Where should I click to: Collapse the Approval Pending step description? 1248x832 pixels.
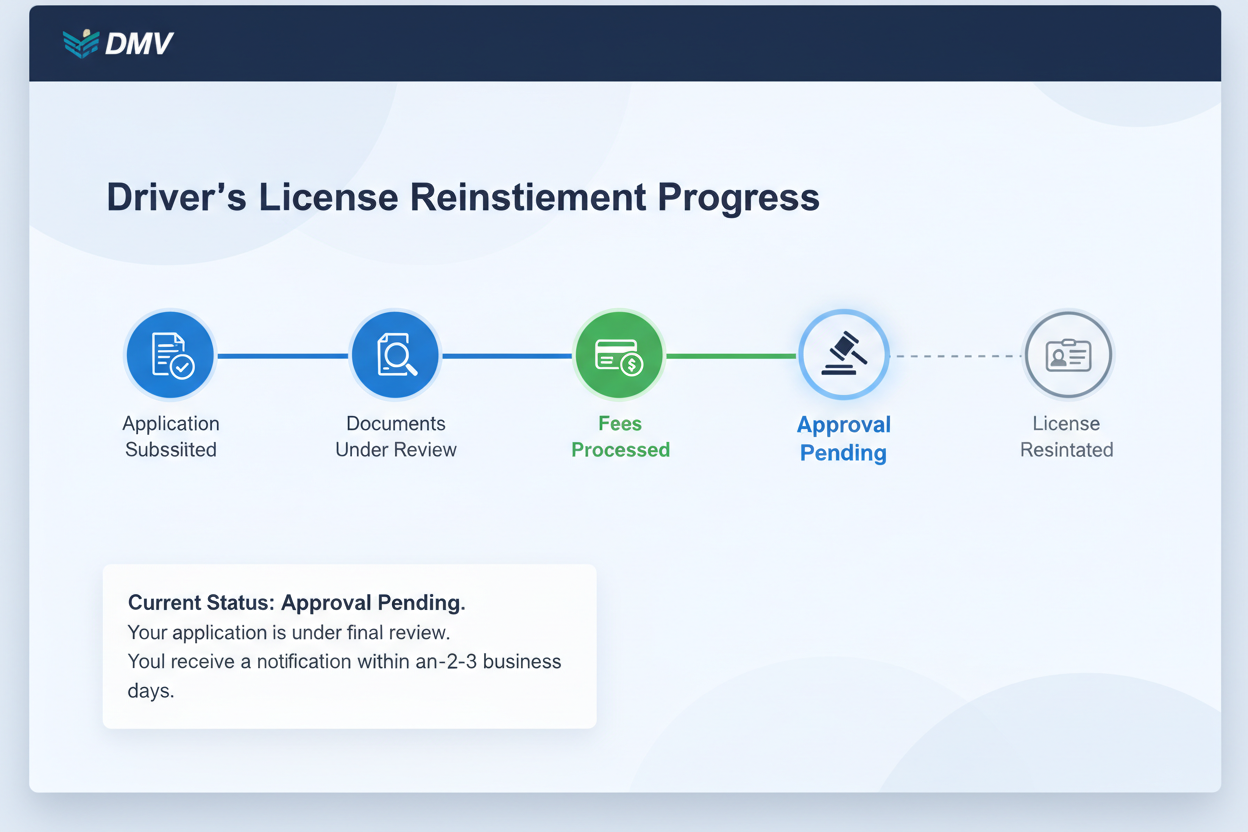(843, 438)
